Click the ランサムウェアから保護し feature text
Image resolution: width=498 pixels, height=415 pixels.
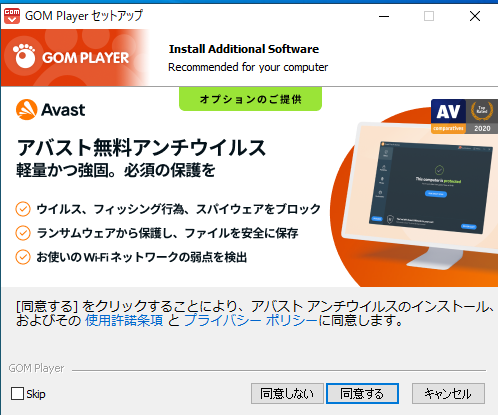click(167, 233)
